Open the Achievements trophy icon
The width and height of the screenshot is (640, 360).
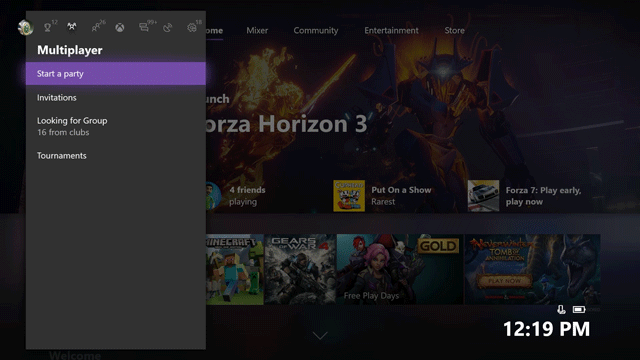[x=48, y=27]
